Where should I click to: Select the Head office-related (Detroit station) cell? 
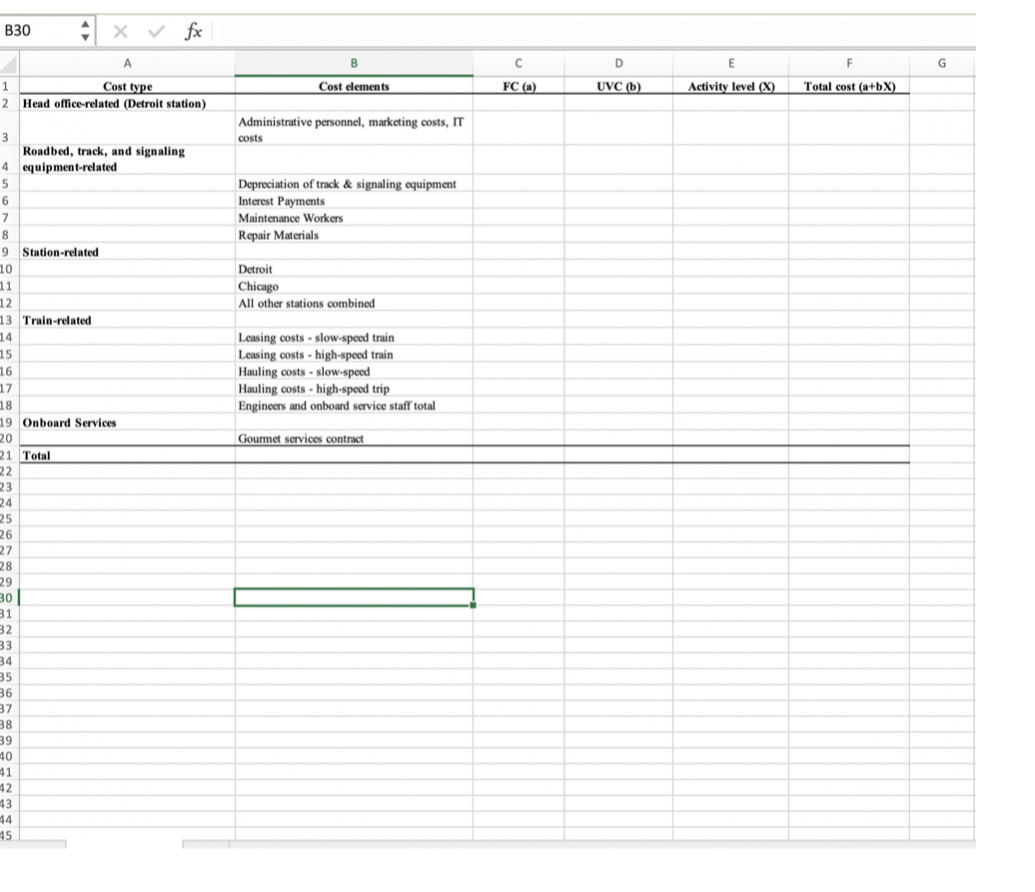[x=128, y=103]
